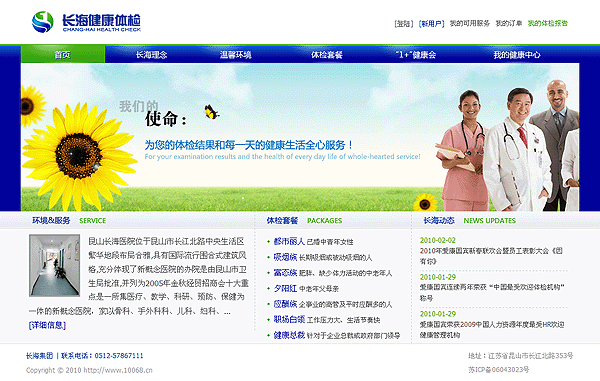Open 我的订单 link

pyautogui.click(x=509, y=23)
